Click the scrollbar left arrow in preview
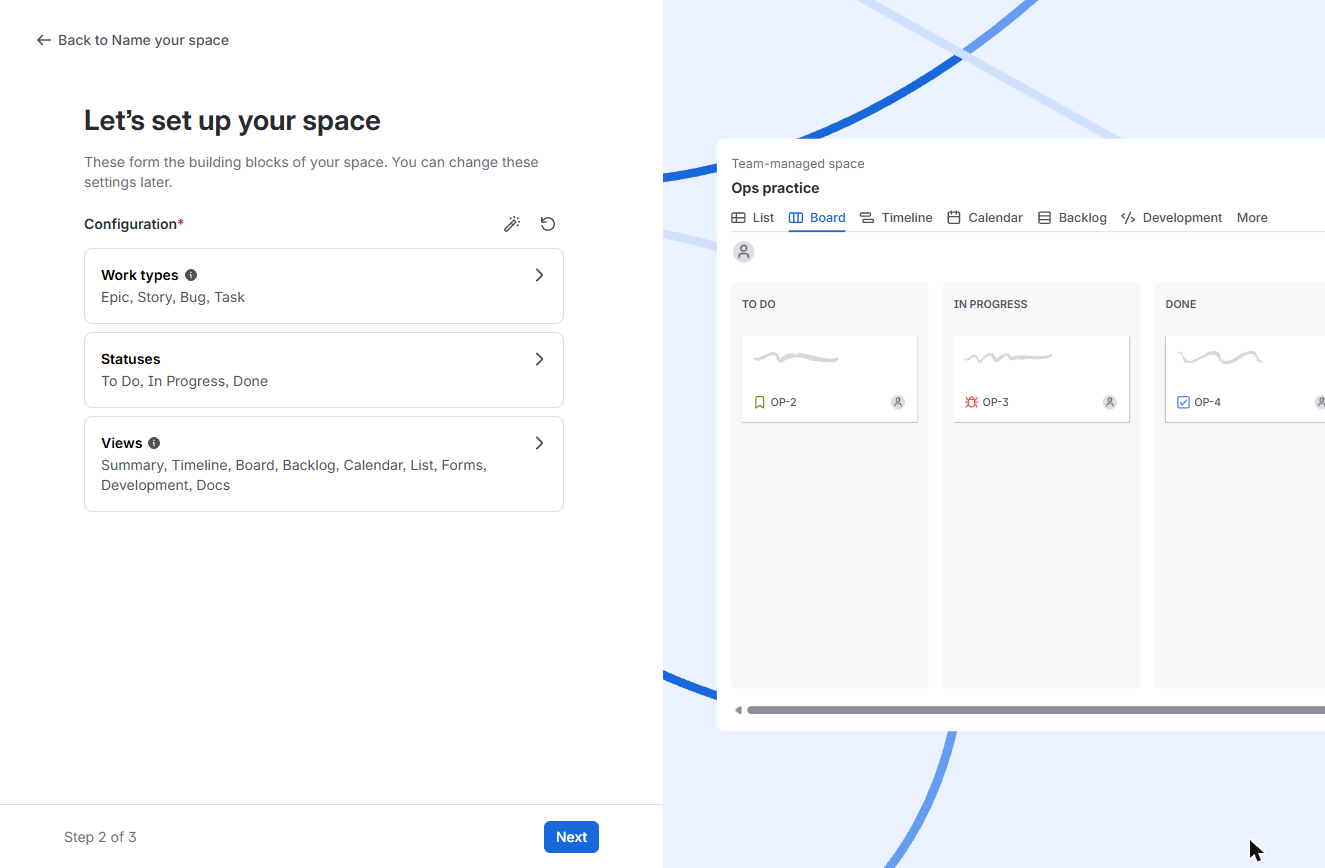1325x868 pixels. (x=738, y=710)
